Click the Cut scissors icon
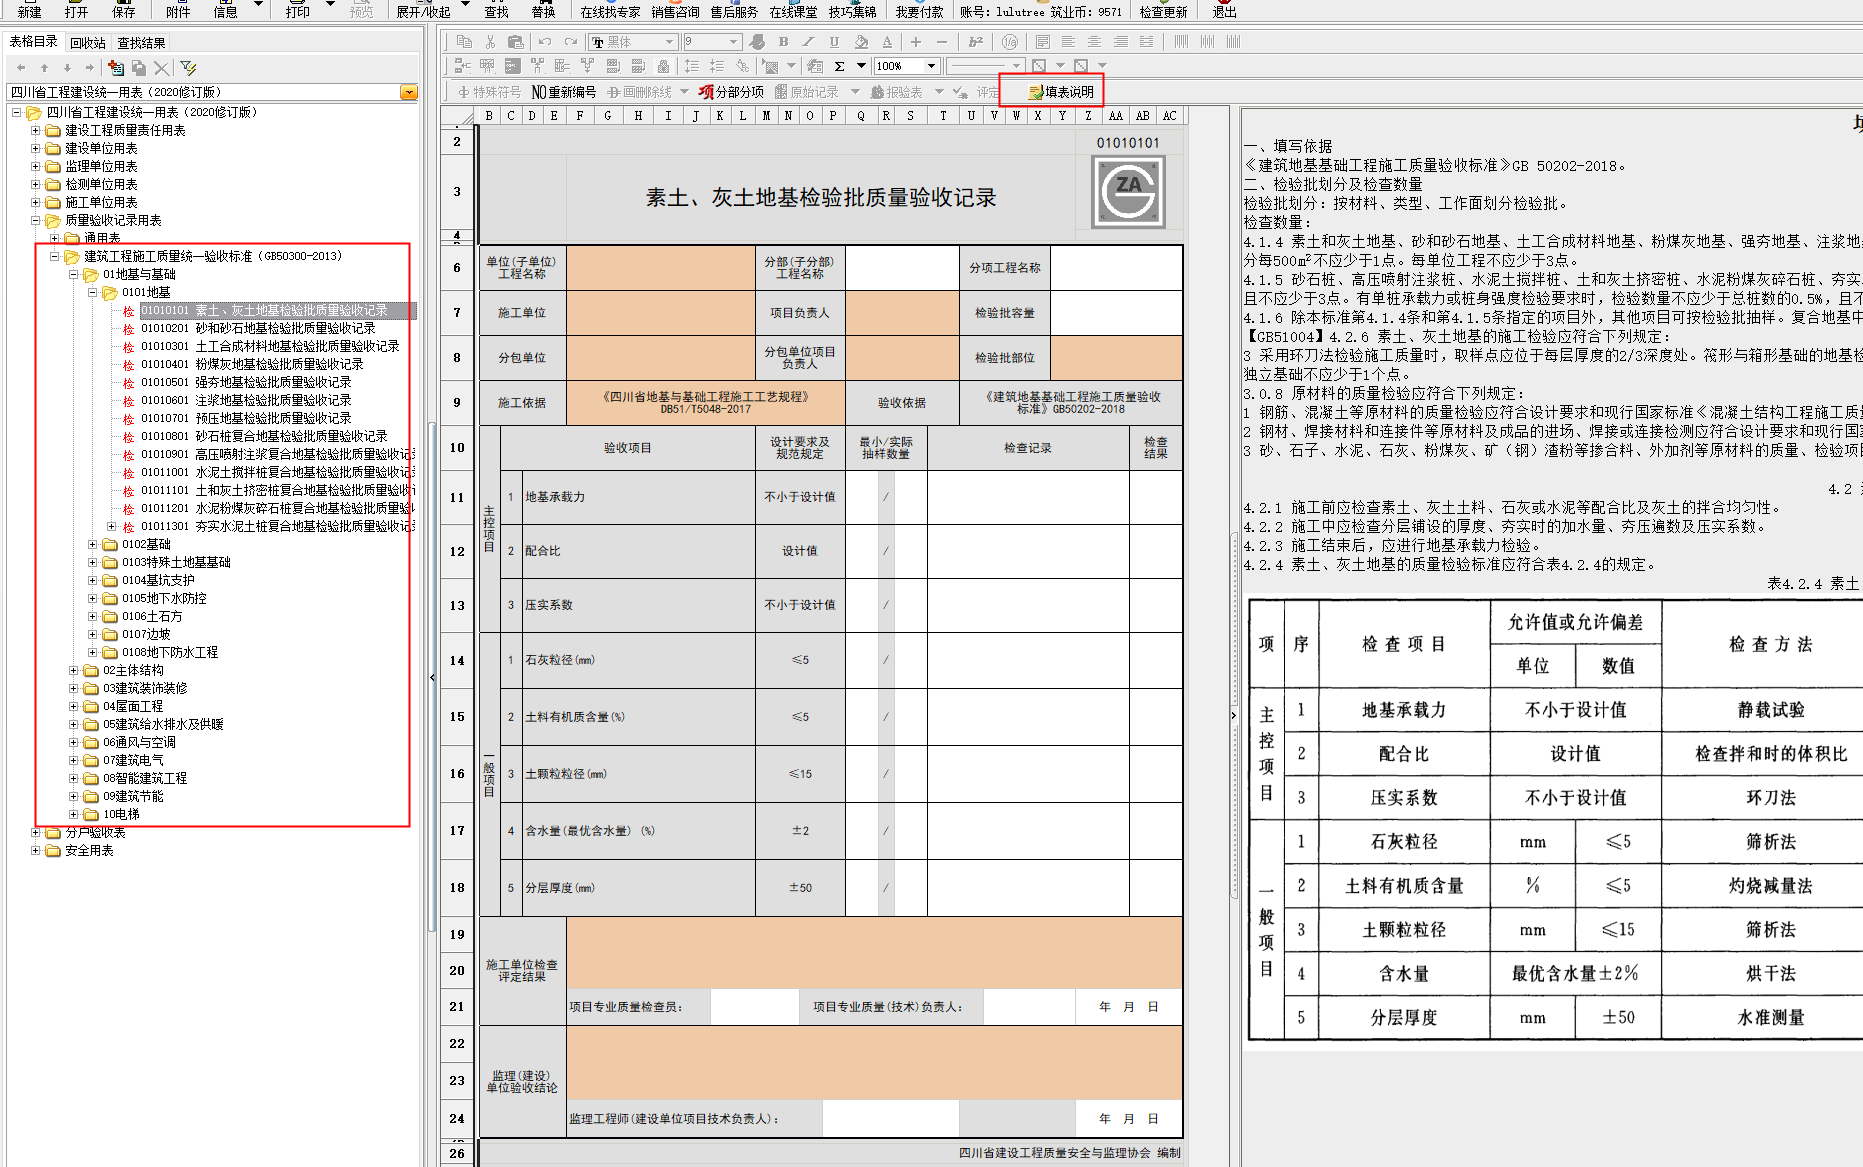 pyautogui.click(x=490, y=42)
